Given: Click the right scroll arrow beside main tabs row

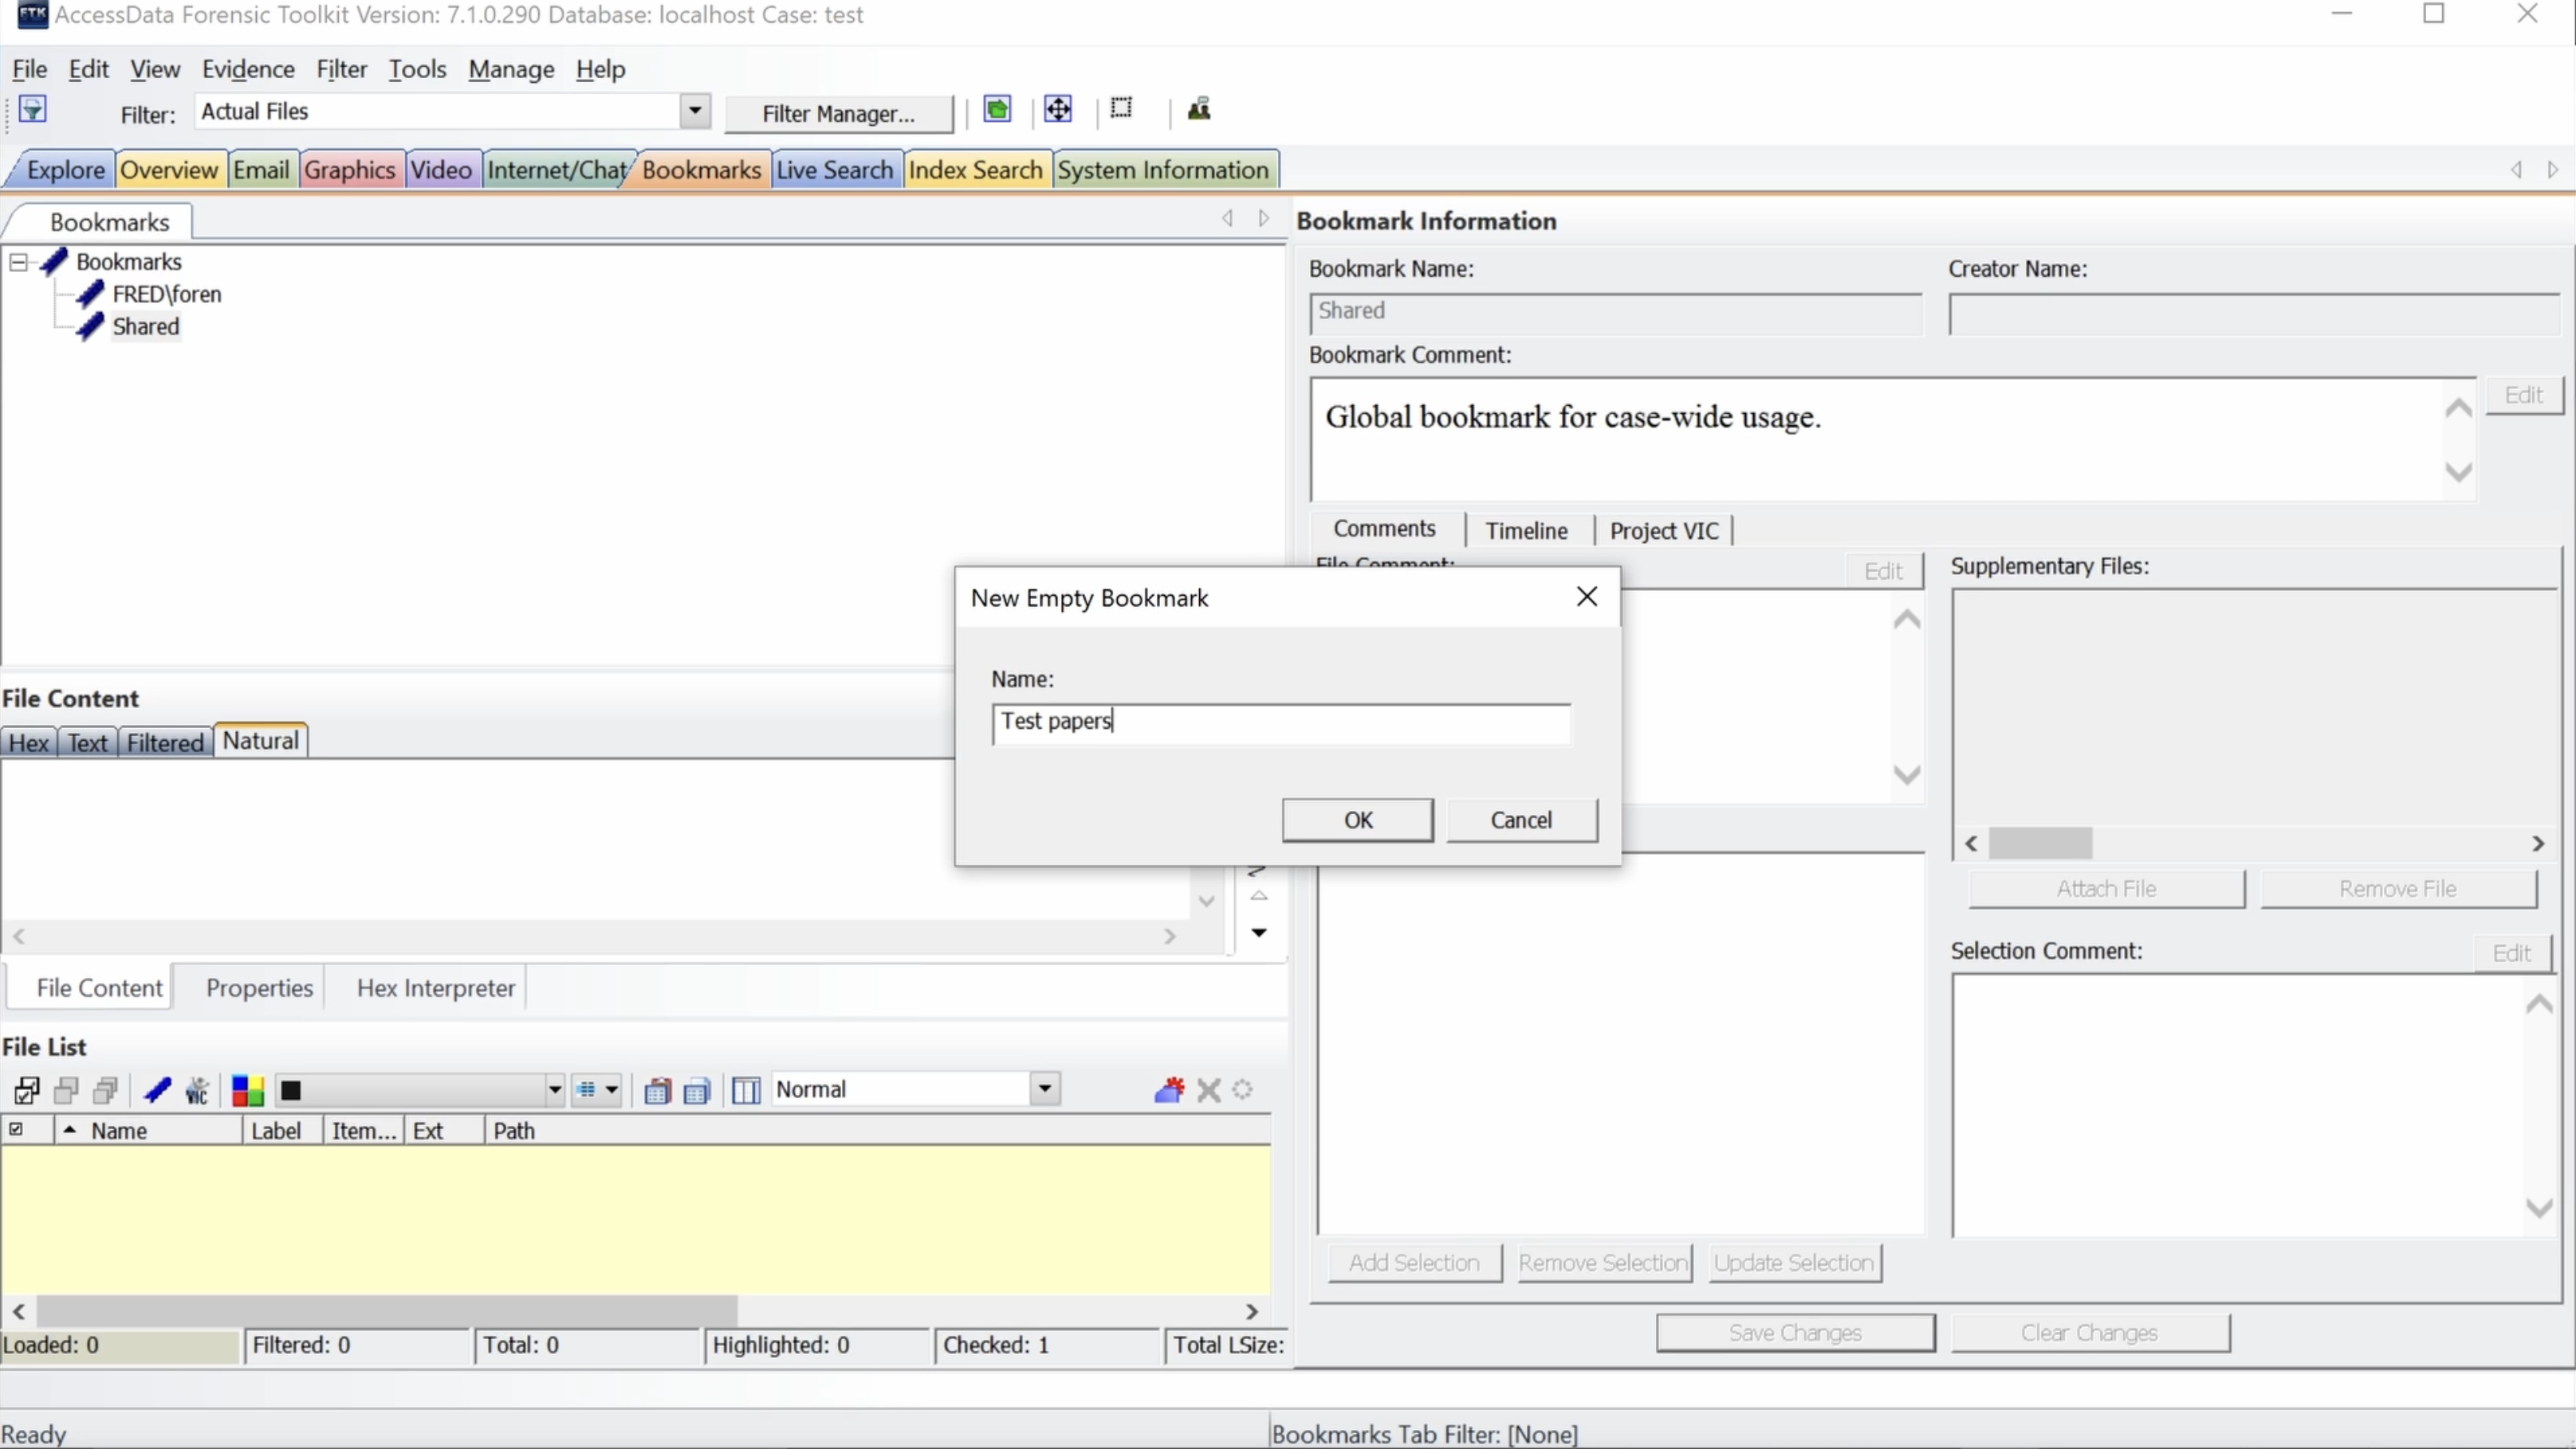Looking at the screenshot, I should [2553, 170].
